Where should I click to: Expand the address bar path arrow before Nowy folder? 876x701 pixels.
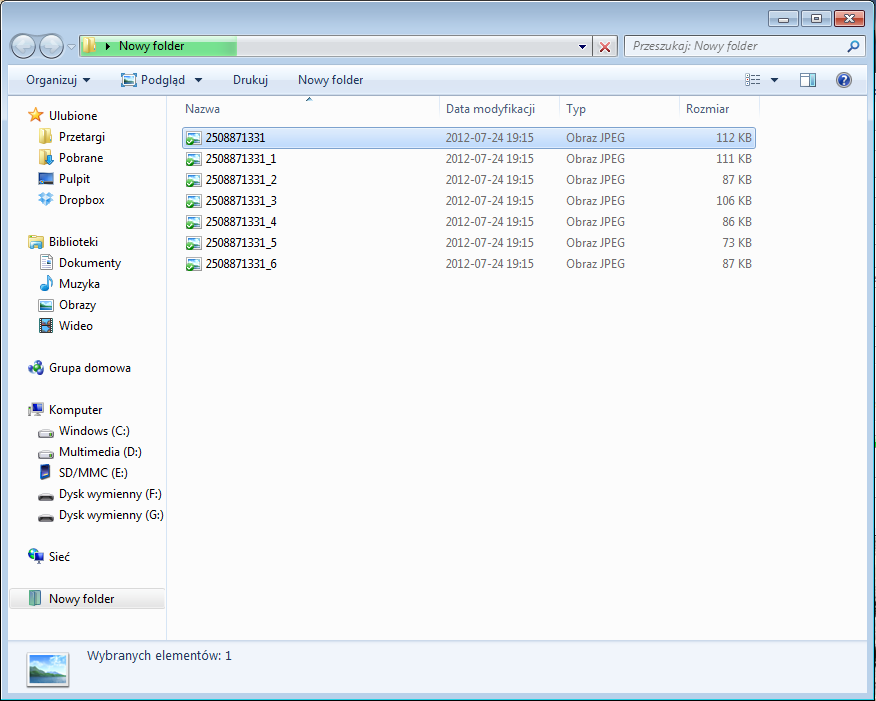coord(108,46)
